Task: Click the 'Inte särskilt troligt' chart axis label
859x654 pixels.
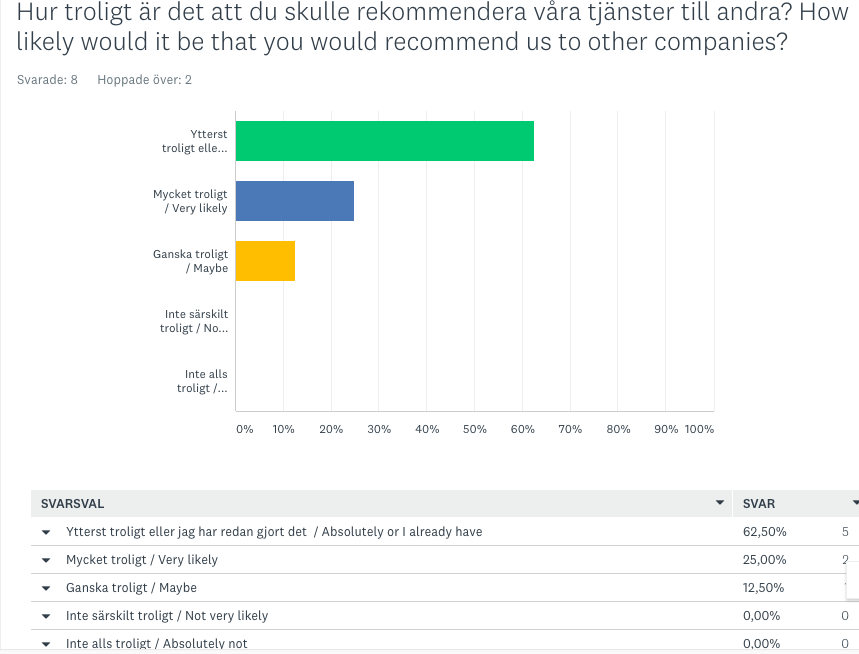Action: pos(195,321)
